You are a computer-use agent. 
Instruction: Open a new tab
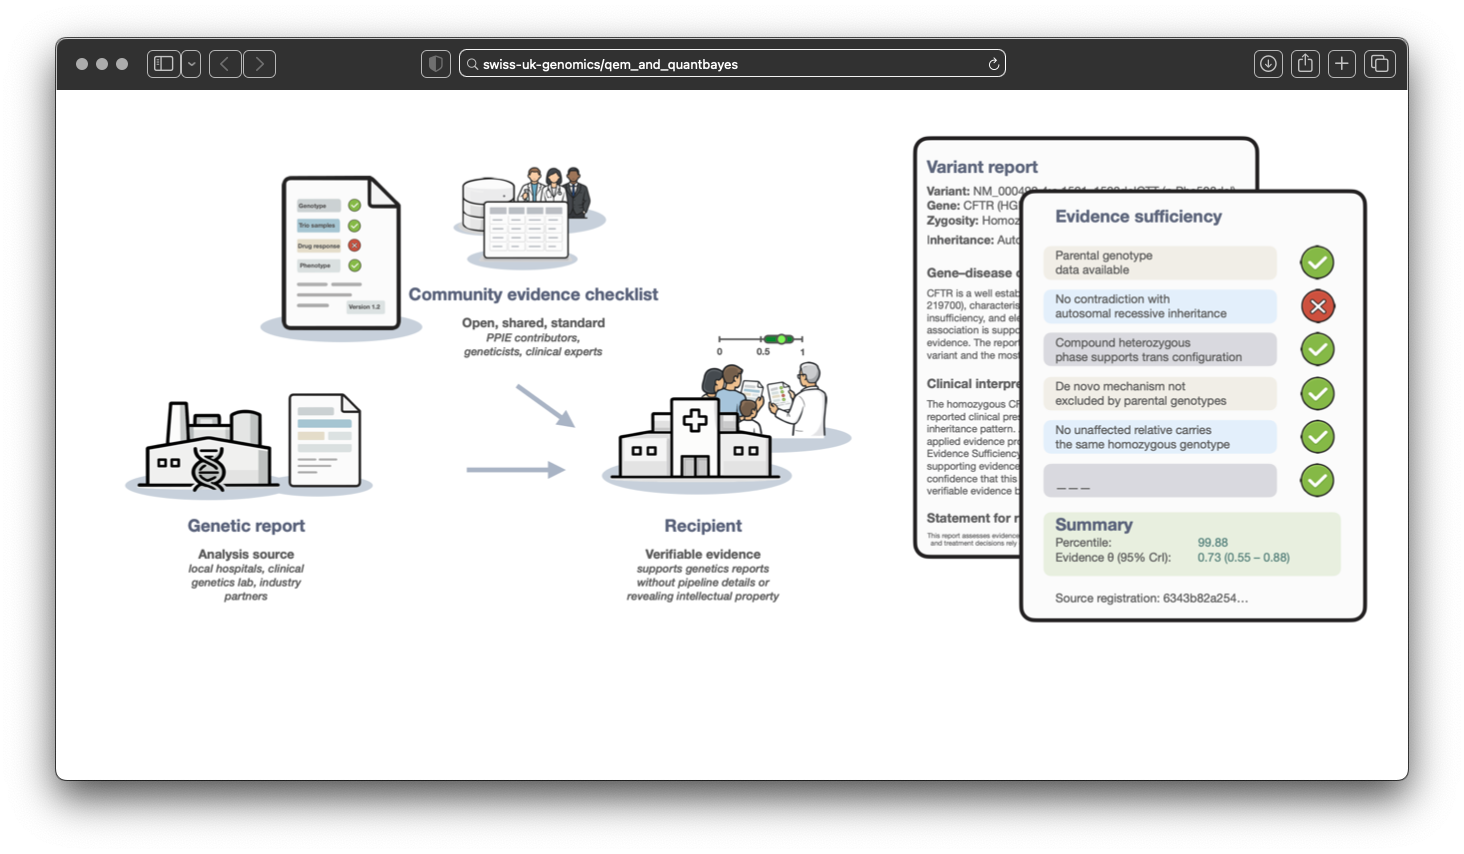click(1342, 64)
